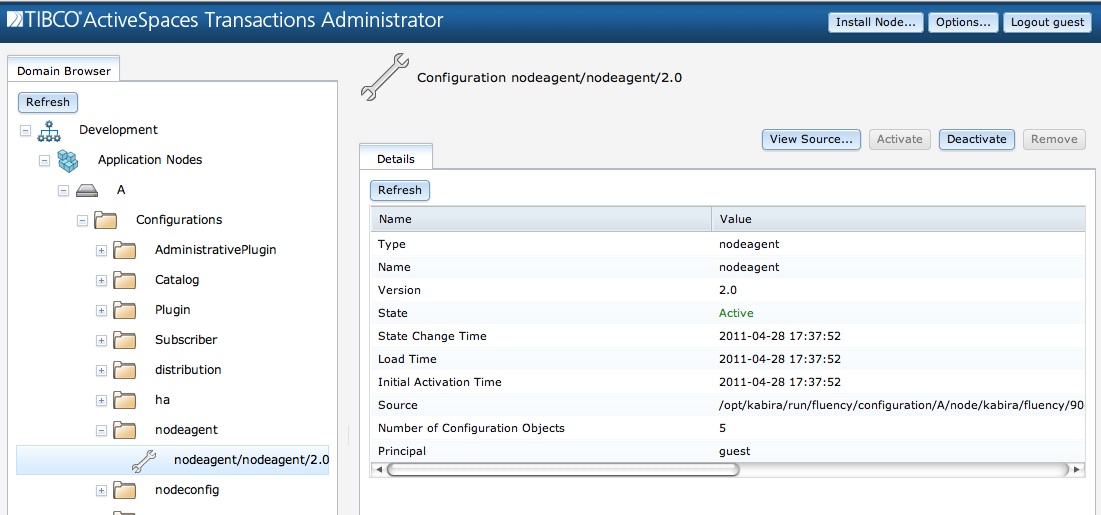Click the Plugin folder icon
Screen dimensions: 1101x515
pyautogui.click(x=124, y=311)
